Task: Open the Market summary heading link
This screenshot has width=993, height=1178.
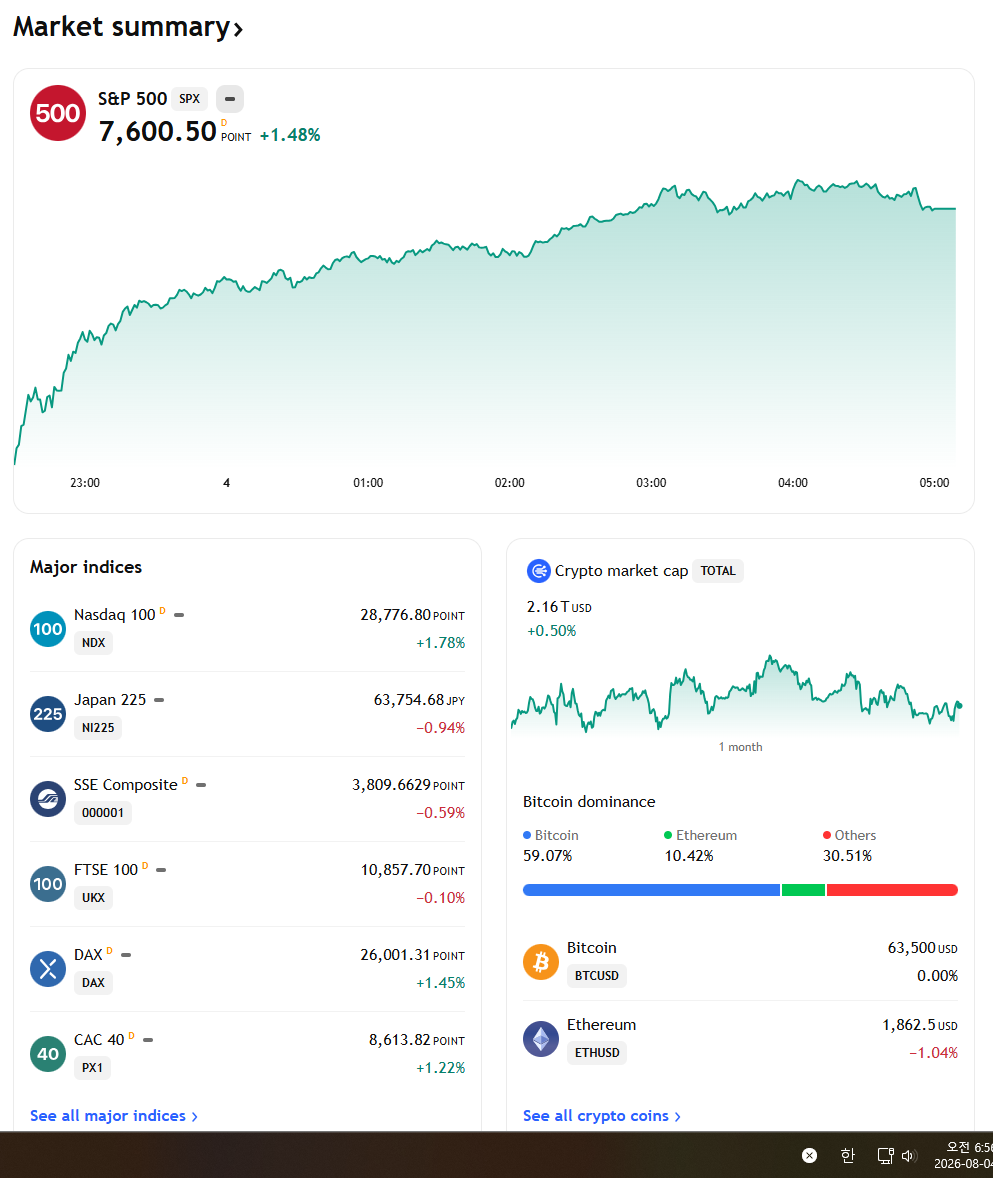Action: click(x=128, y=27)
